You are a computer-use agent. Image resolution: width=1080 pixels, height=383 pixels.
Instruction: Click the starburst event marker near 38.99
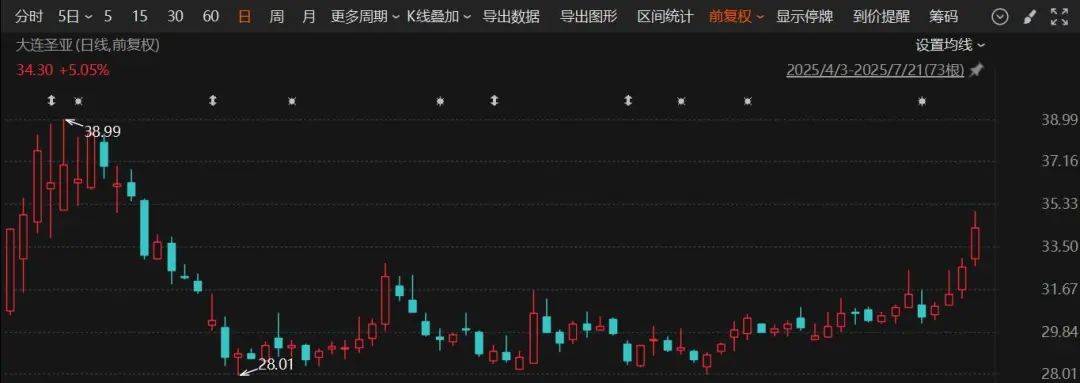(78, 101)
